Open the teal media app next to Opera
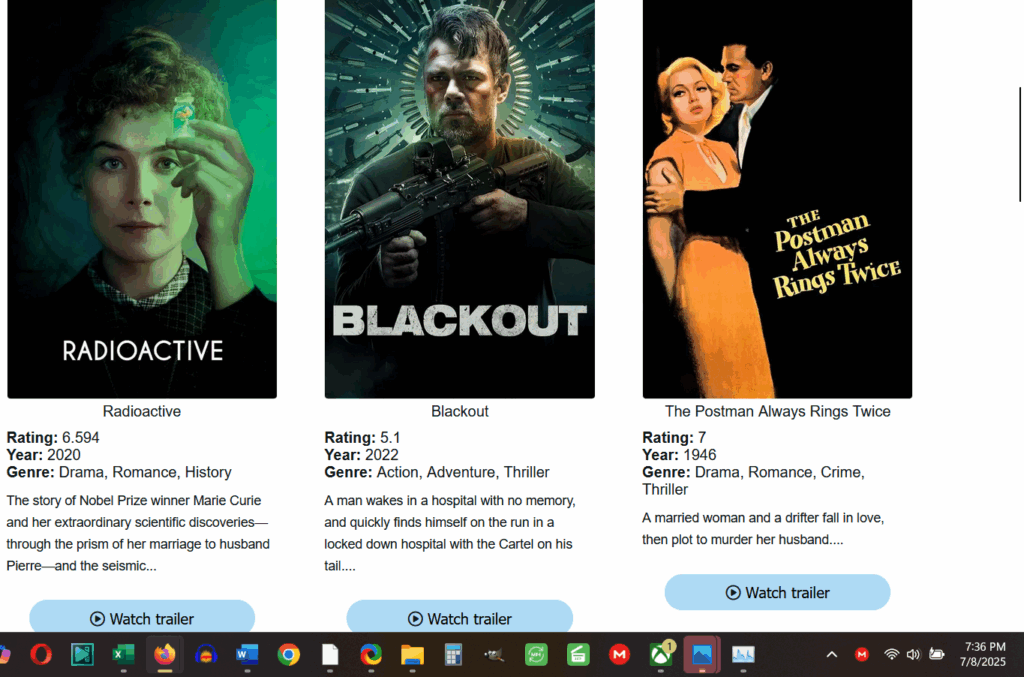This screenshot has height=677, width=1024. point(82,653)
